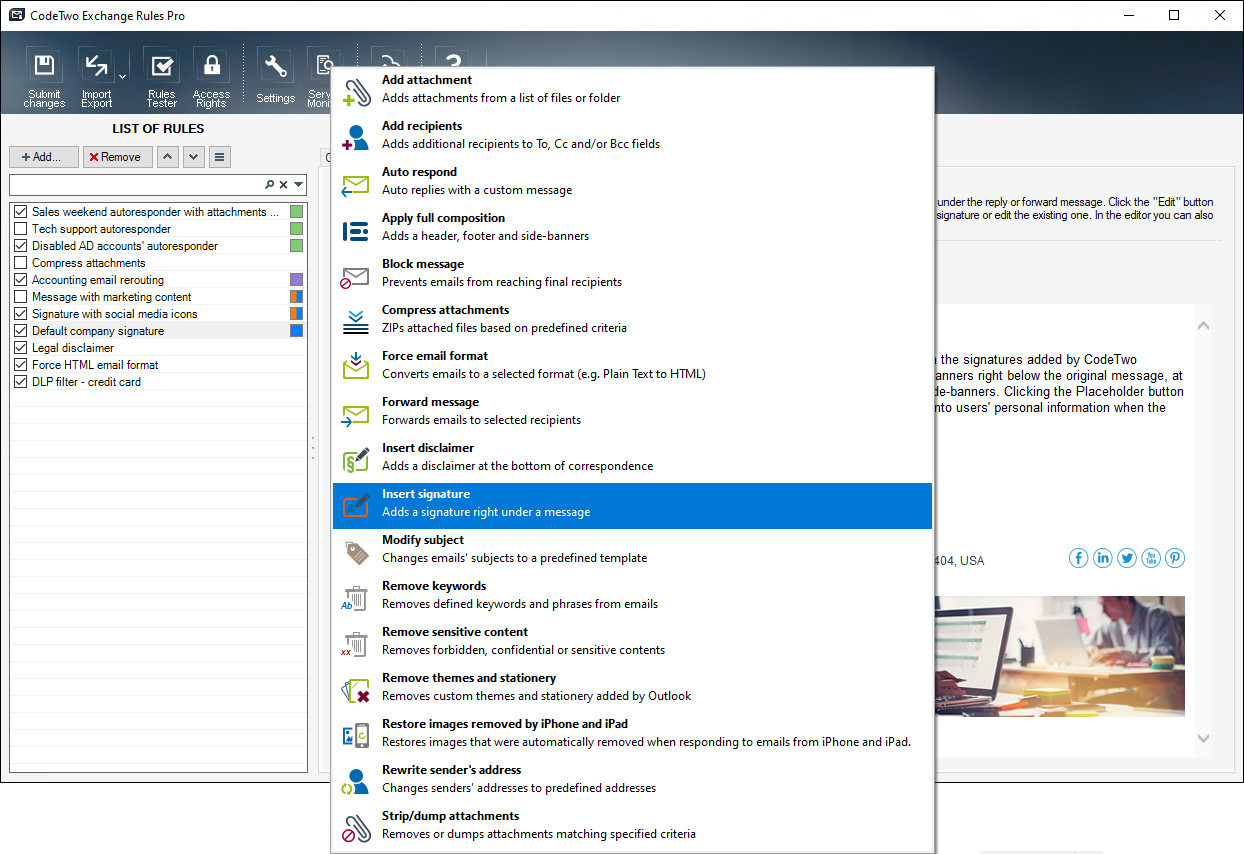Image resolution: width=1244 pixels, height=854 pixels.
Task: Select Auto respond menu entry
Action: click(x=632, y=182)
